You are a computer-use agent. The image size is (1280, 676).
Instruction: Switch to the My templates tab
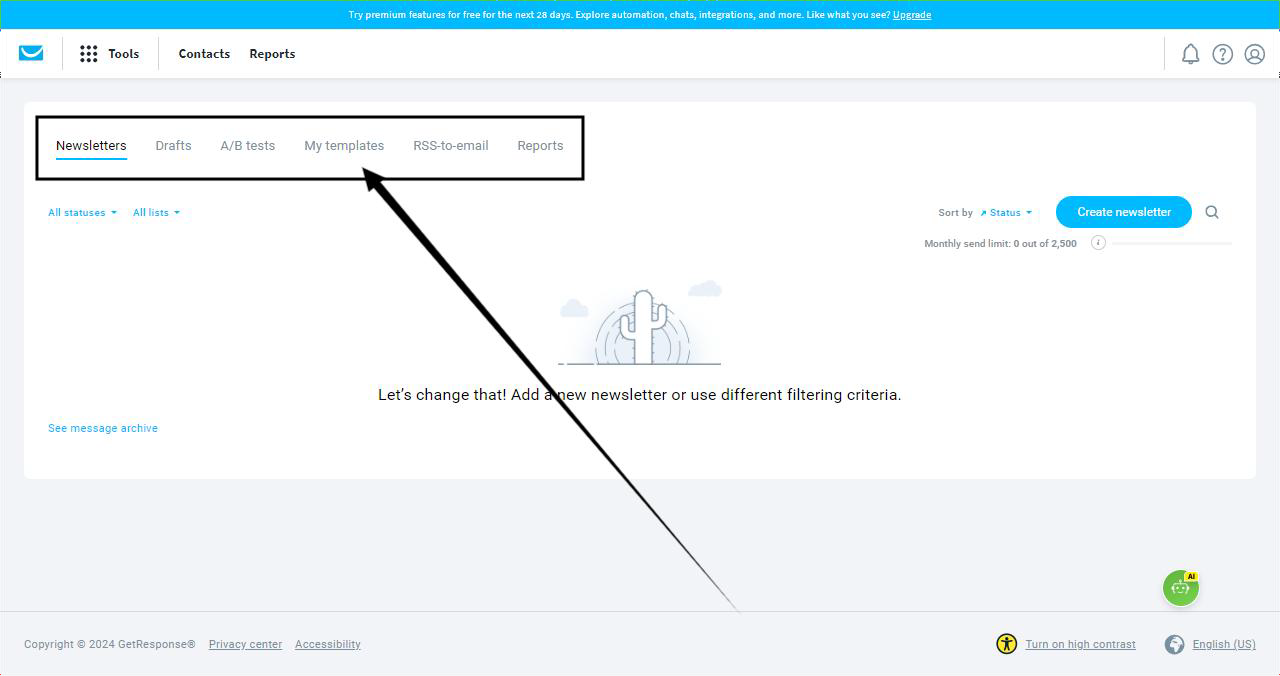click(344, 146)
